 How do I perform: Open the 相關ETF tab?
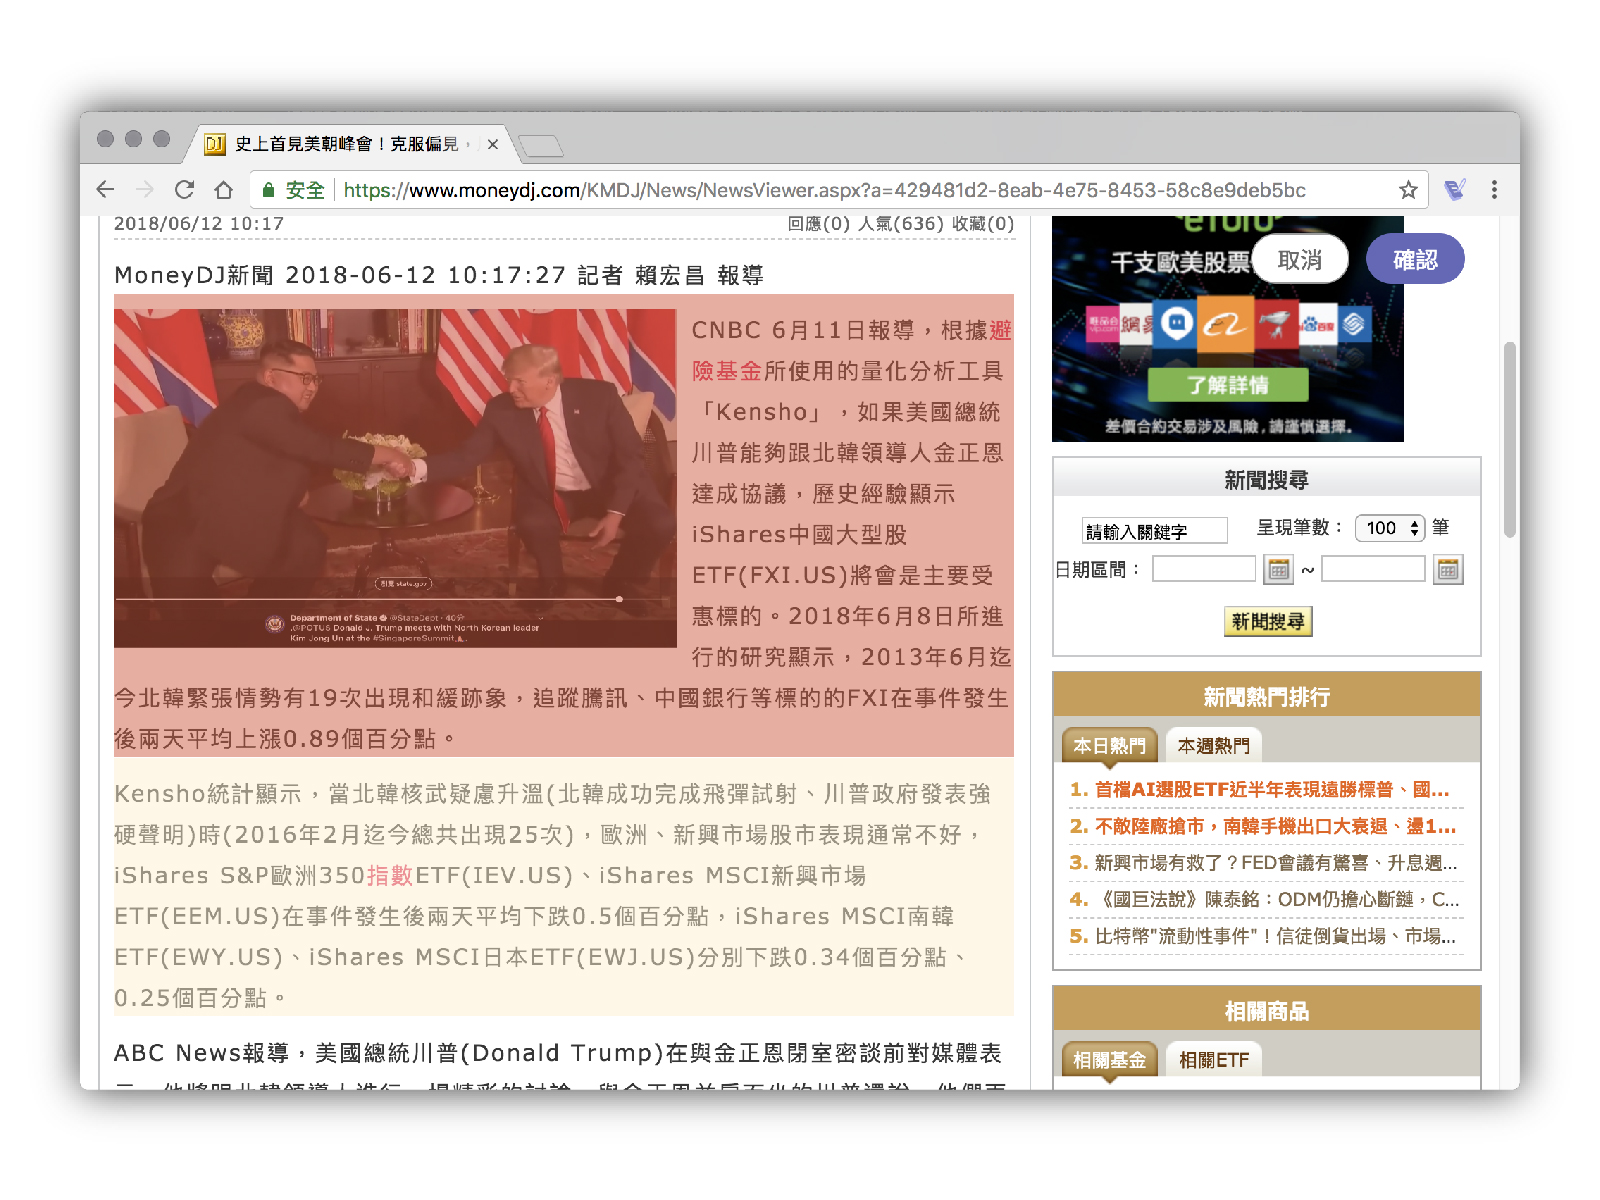click(1213, 1060)
